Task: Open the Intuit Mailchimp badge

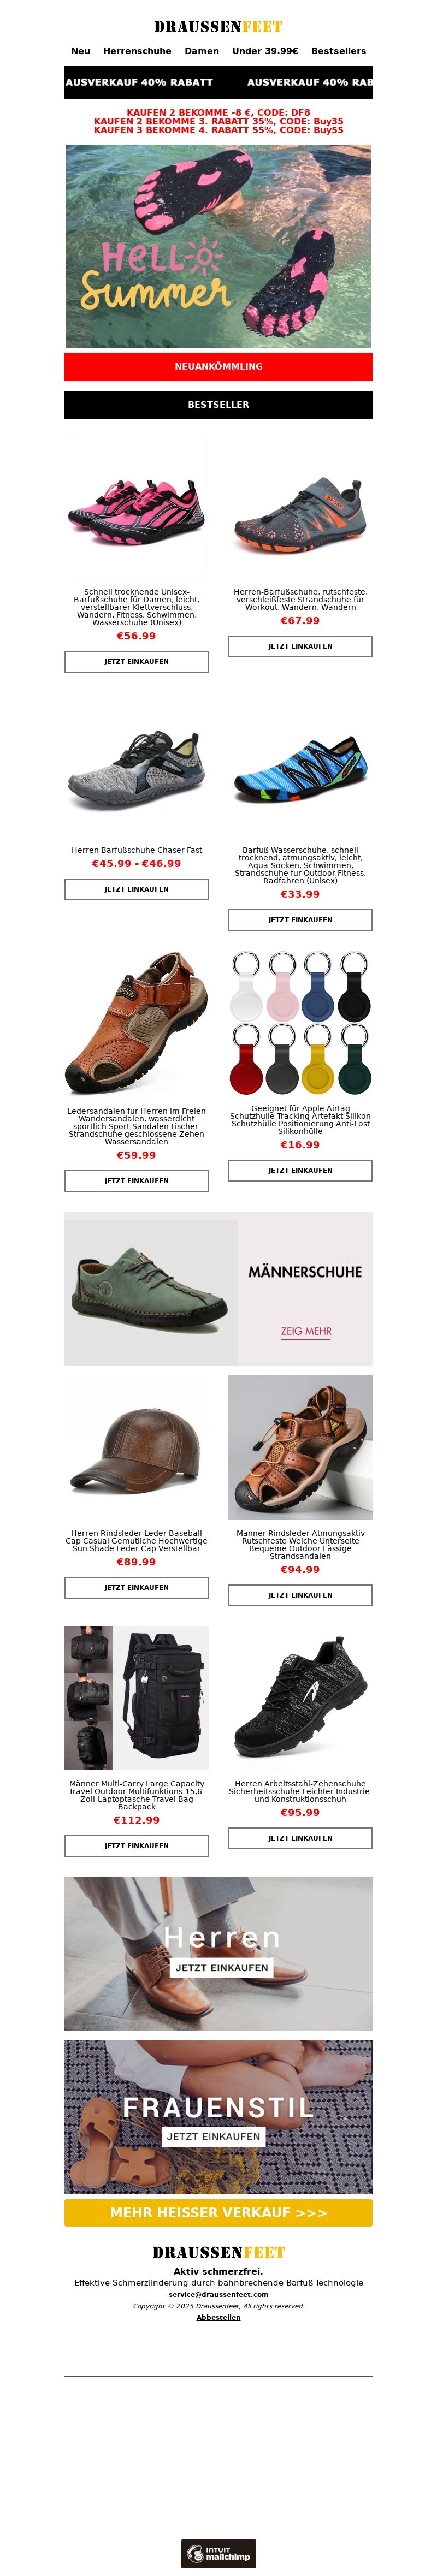Action: pyautogui.click(x=218, y=2553)
